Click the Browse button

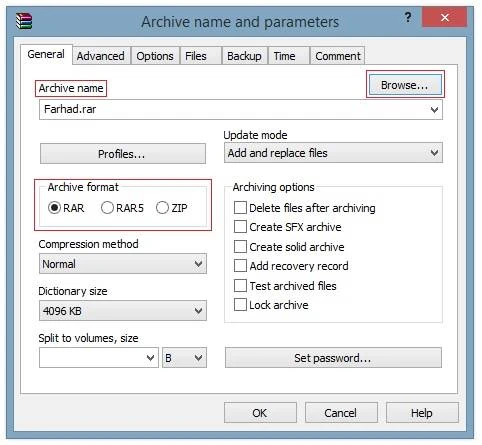(405, 85)
